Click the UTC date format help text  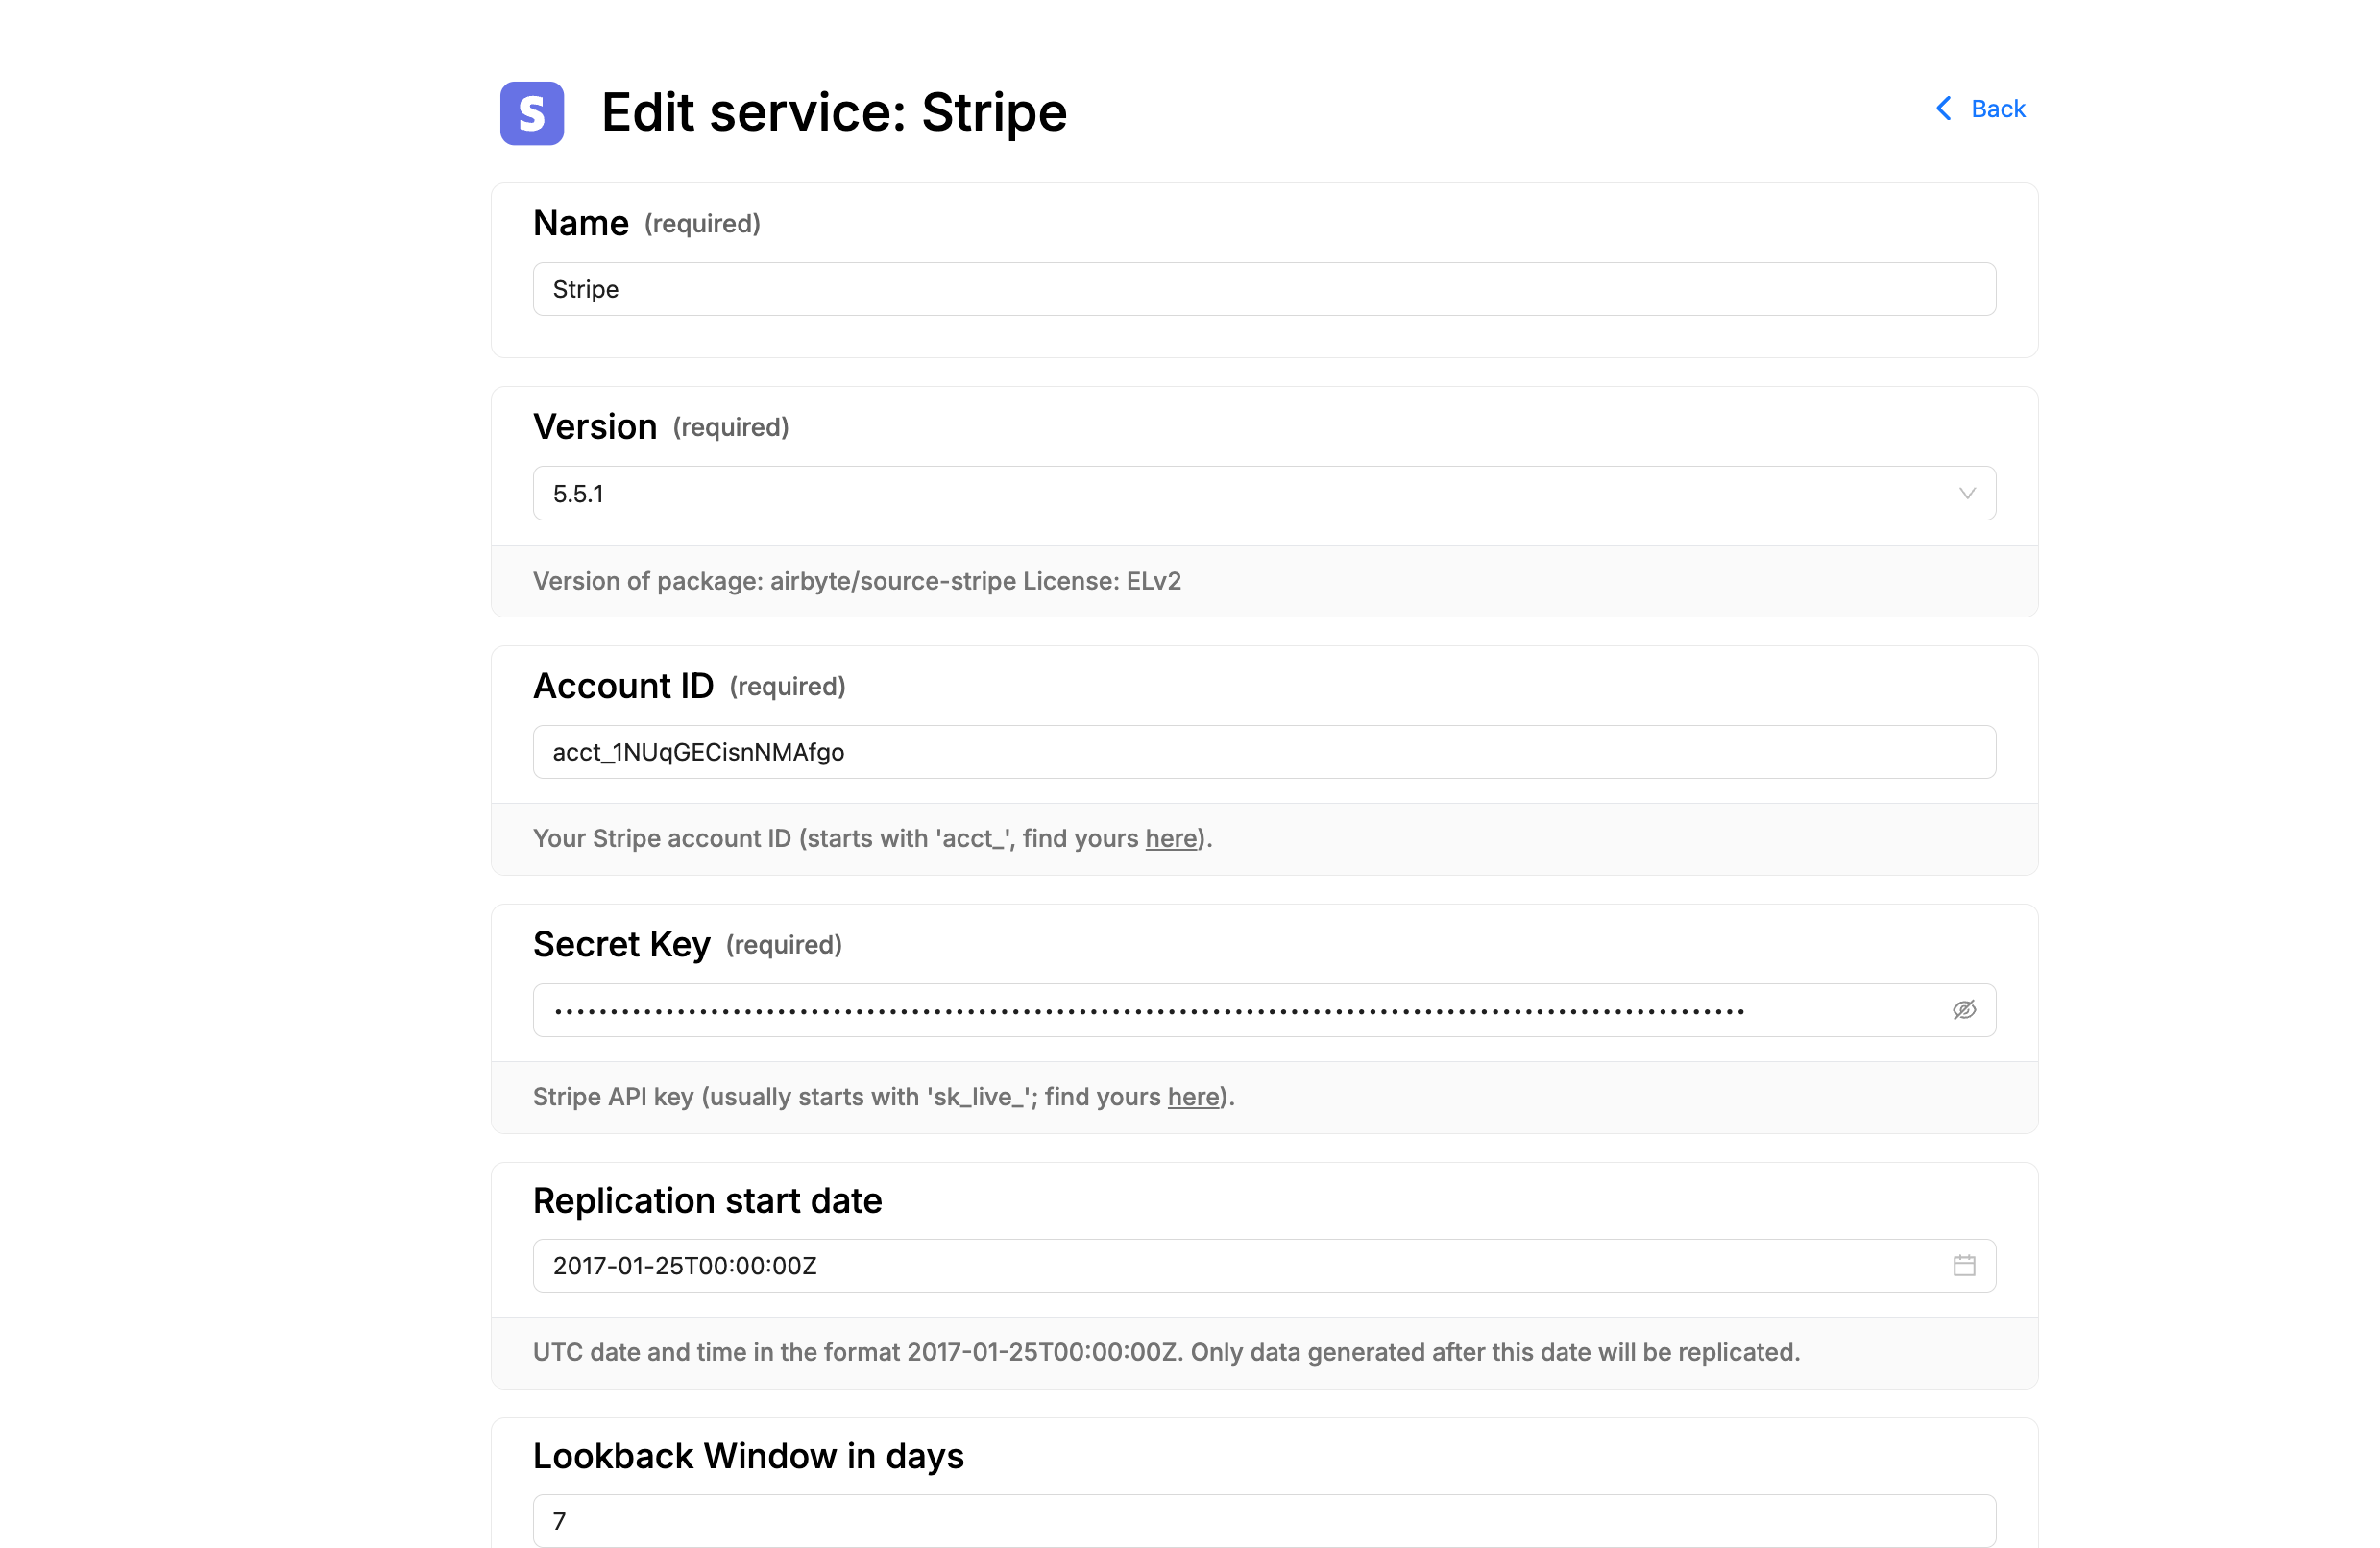pos(1166,1352)
